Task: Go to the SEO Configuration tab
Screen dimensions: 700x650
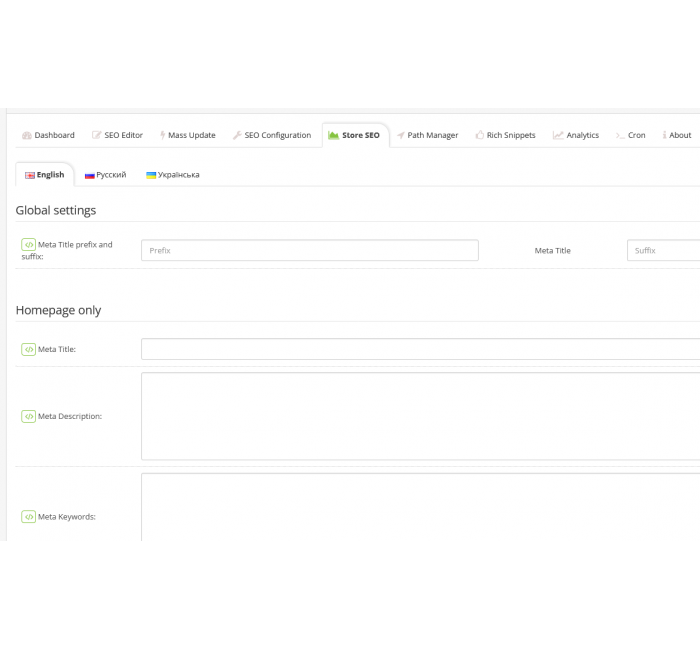Action: point(272,135)
